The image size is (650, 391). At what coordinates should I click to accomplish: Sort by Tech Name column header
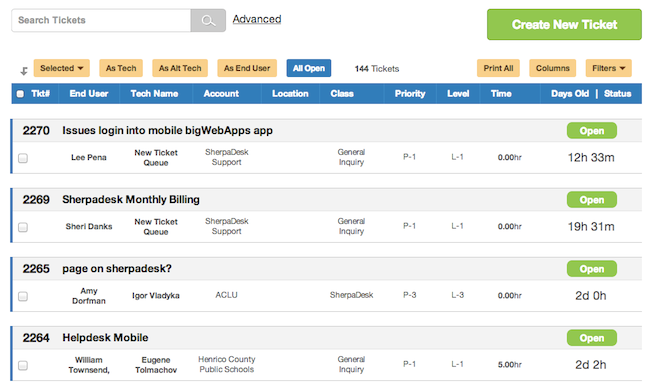154,94
